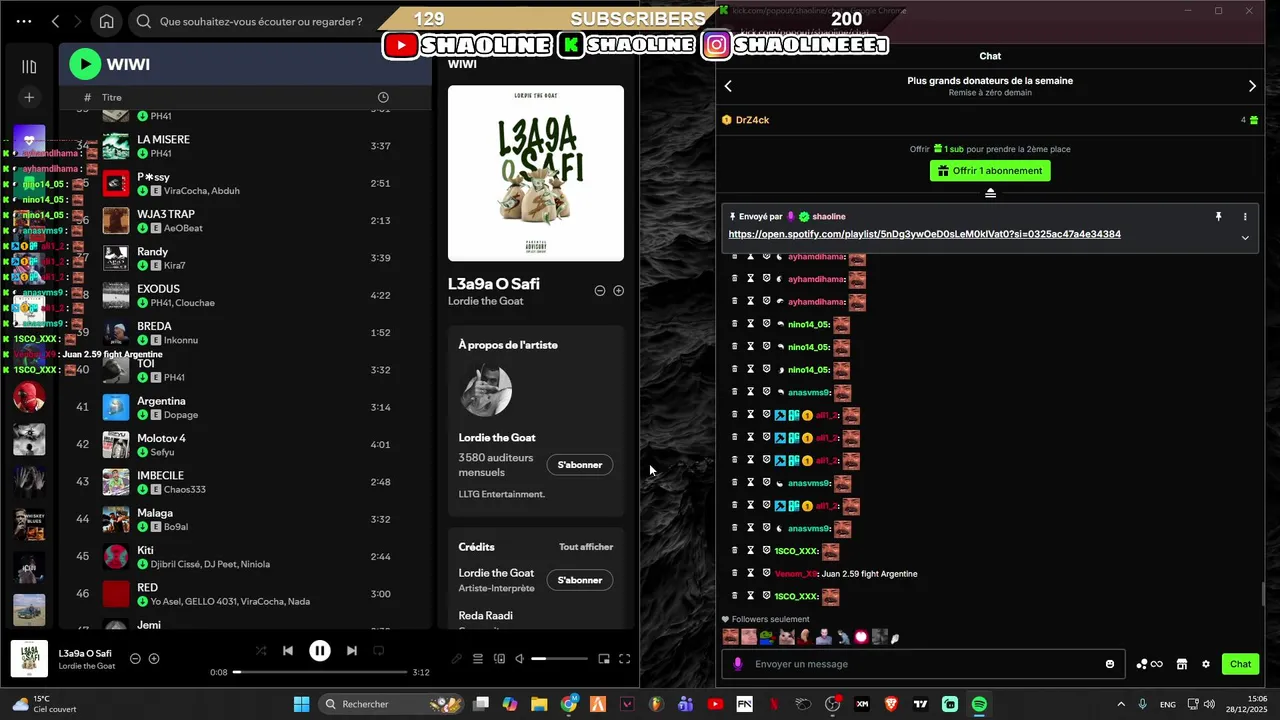Select the track Kiti

pos(245,556)
